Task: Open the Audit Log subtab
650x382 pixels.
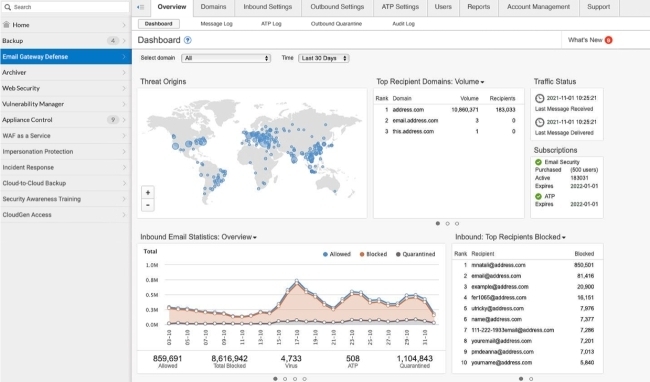Action: pos(403,24)
